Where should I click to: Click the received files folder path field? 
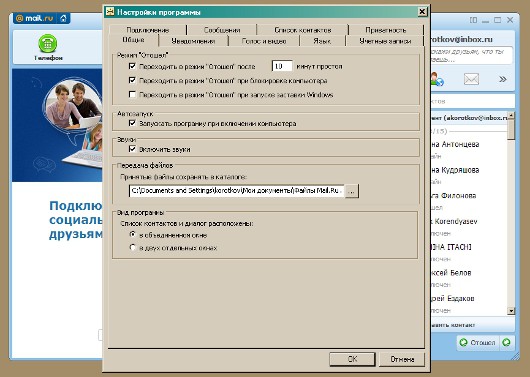point(237,191)
